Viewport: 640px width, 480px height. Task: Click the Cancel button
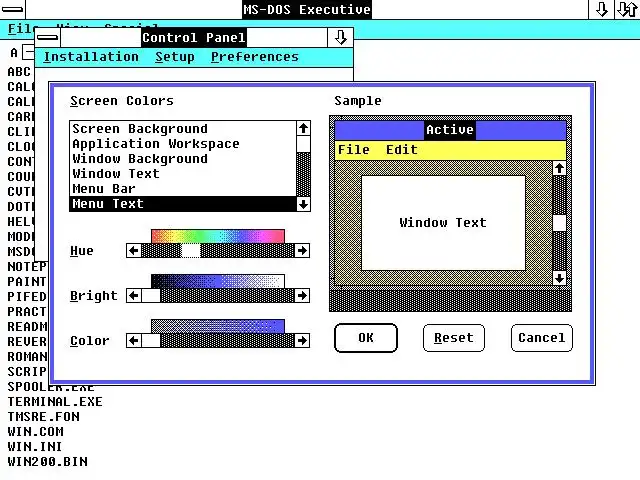pyautogui.click(x=542, y=338)
